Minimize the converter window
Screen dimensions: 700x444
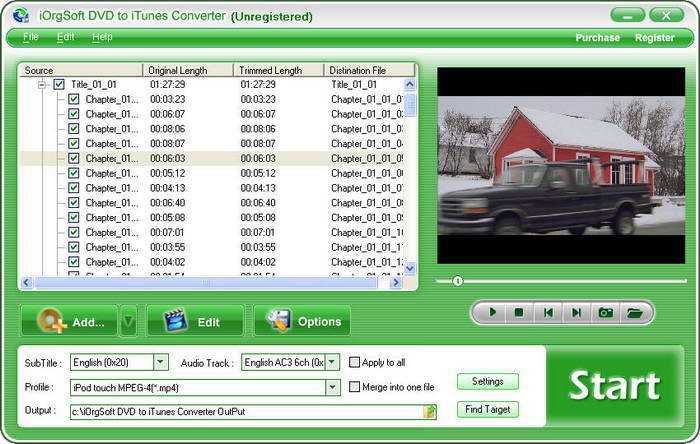tap(627, 15)
